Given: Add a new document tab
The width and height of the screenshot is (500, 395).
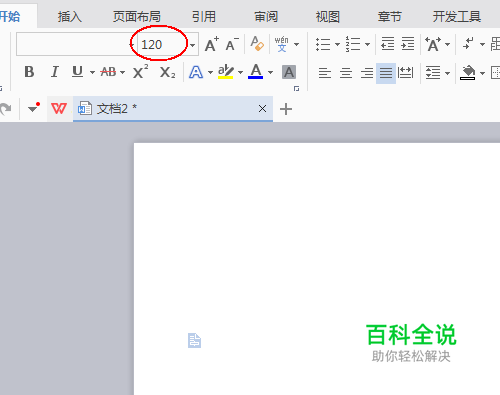Looking at the screenshot, I should (x=286, y=109).
